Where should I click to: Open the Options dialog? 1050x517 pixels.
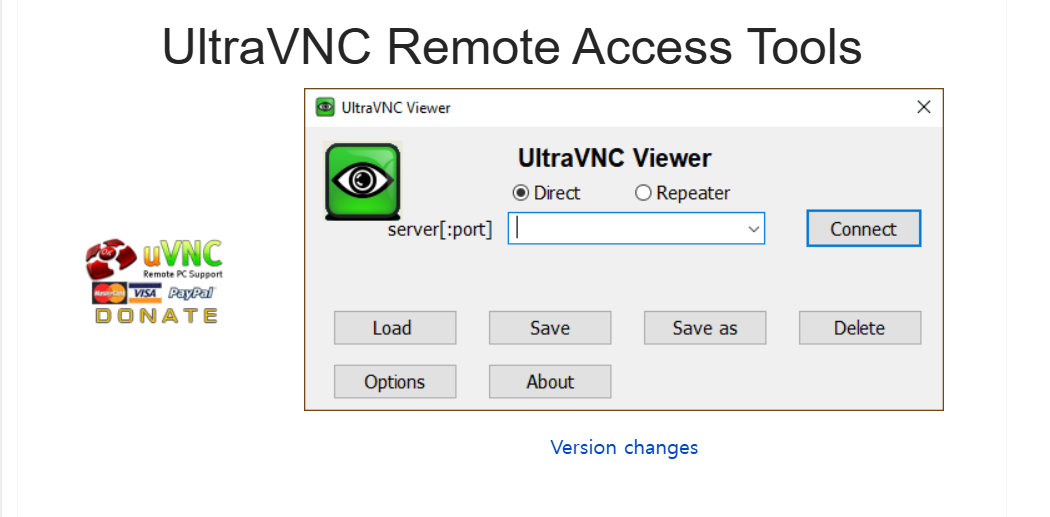pos(394,382)
